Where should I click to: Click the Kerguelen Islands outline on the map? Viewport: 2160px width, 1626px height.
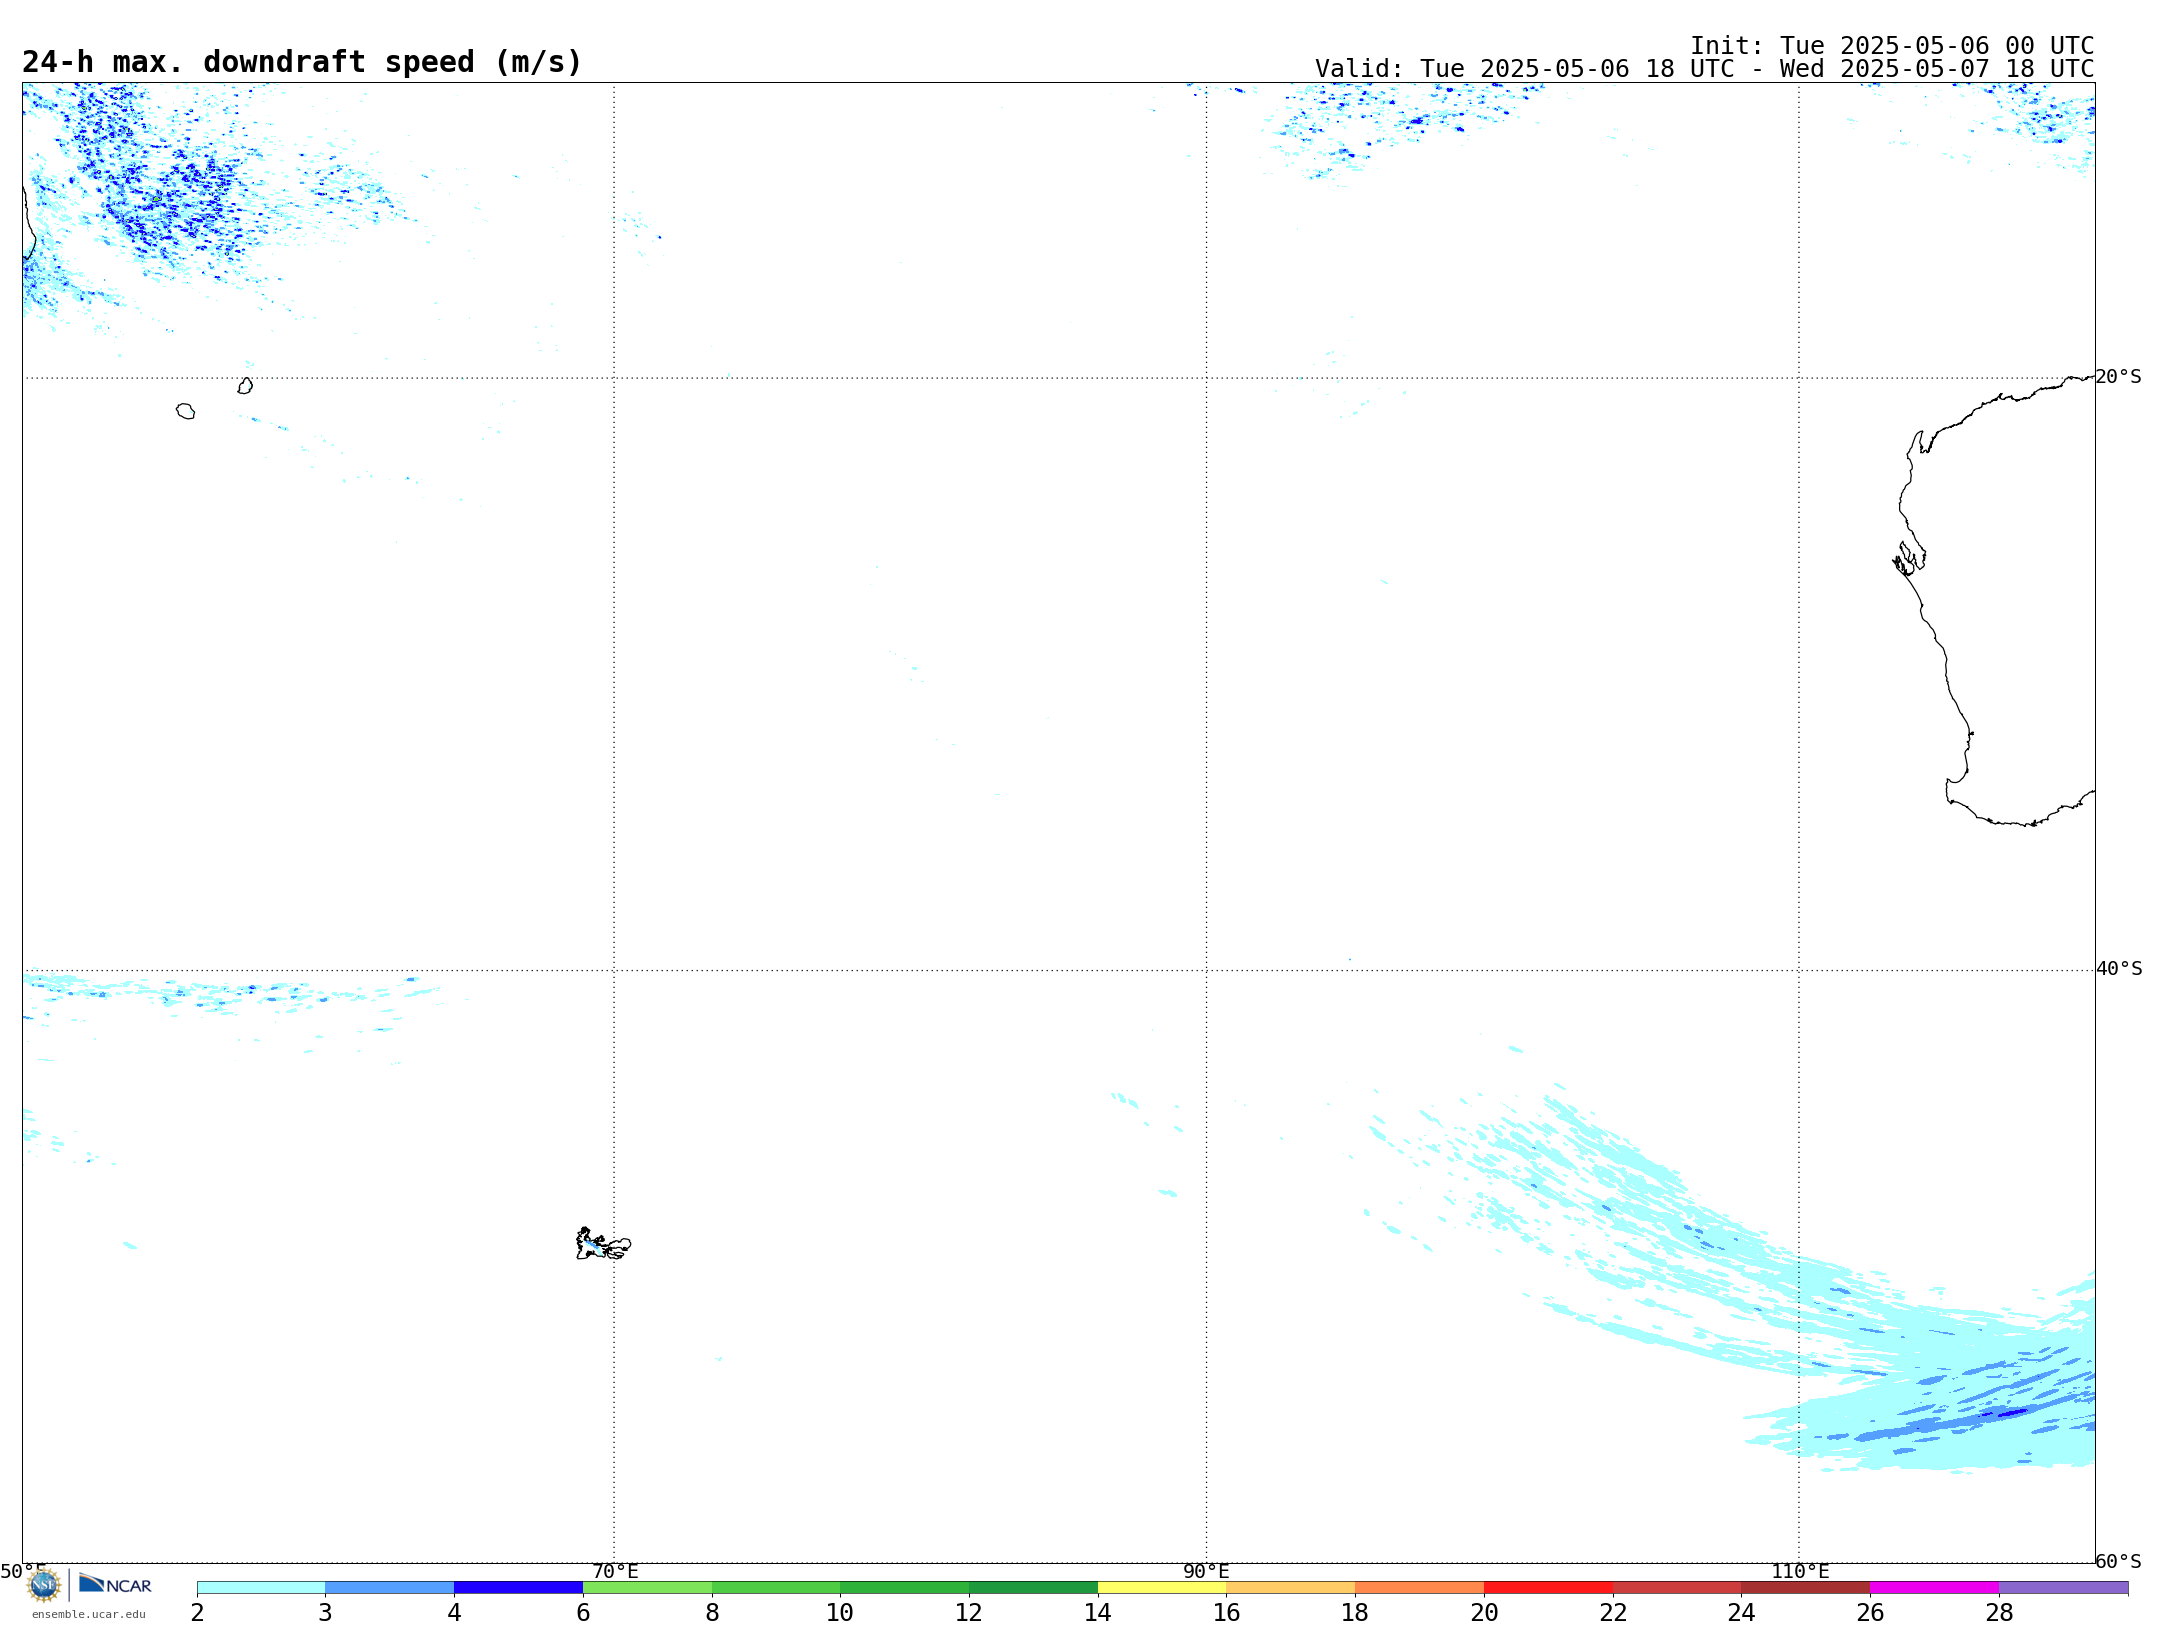pos(603,1243)
